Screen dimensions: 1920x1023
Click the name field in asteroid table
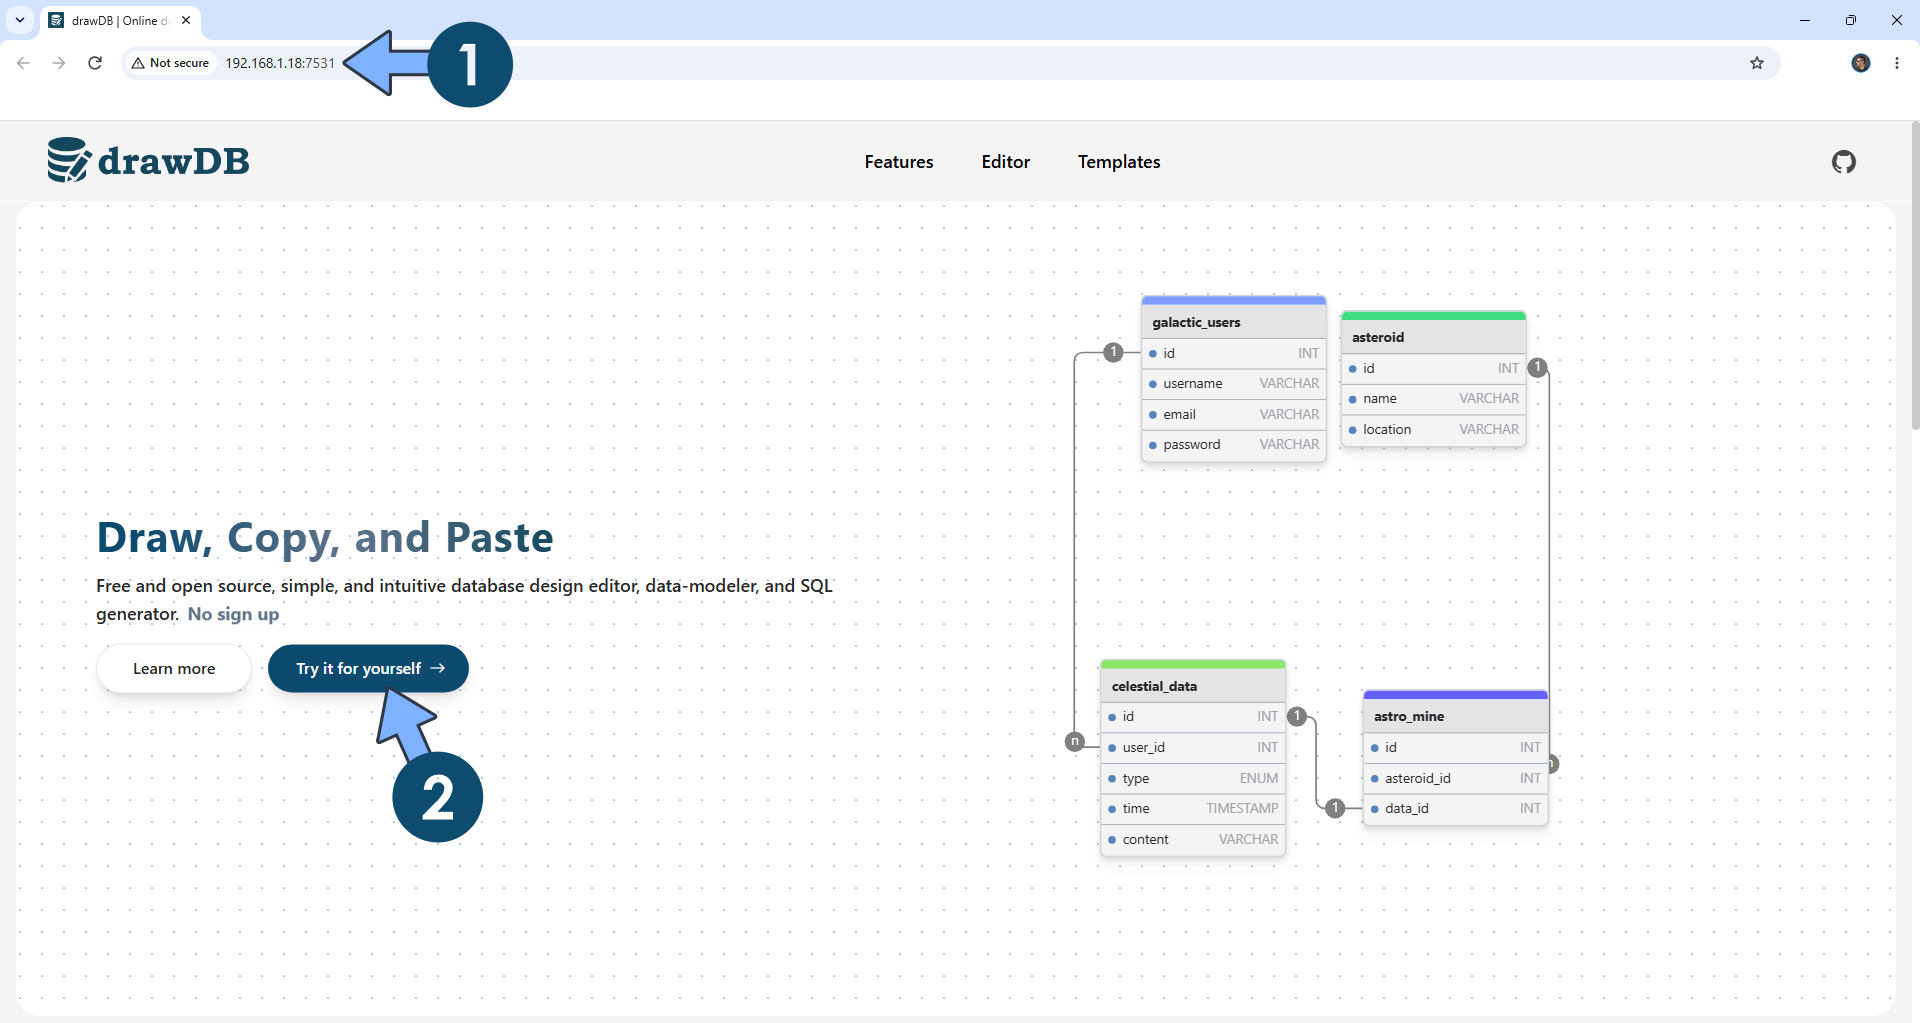coord(1433,398)
